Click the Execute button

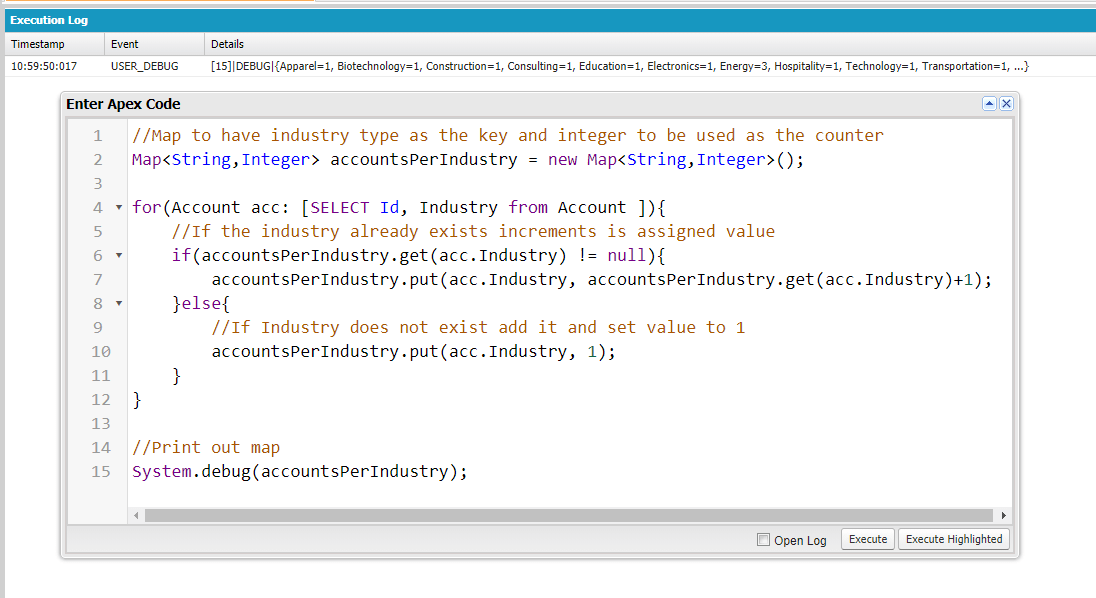(x=867, y=539)
